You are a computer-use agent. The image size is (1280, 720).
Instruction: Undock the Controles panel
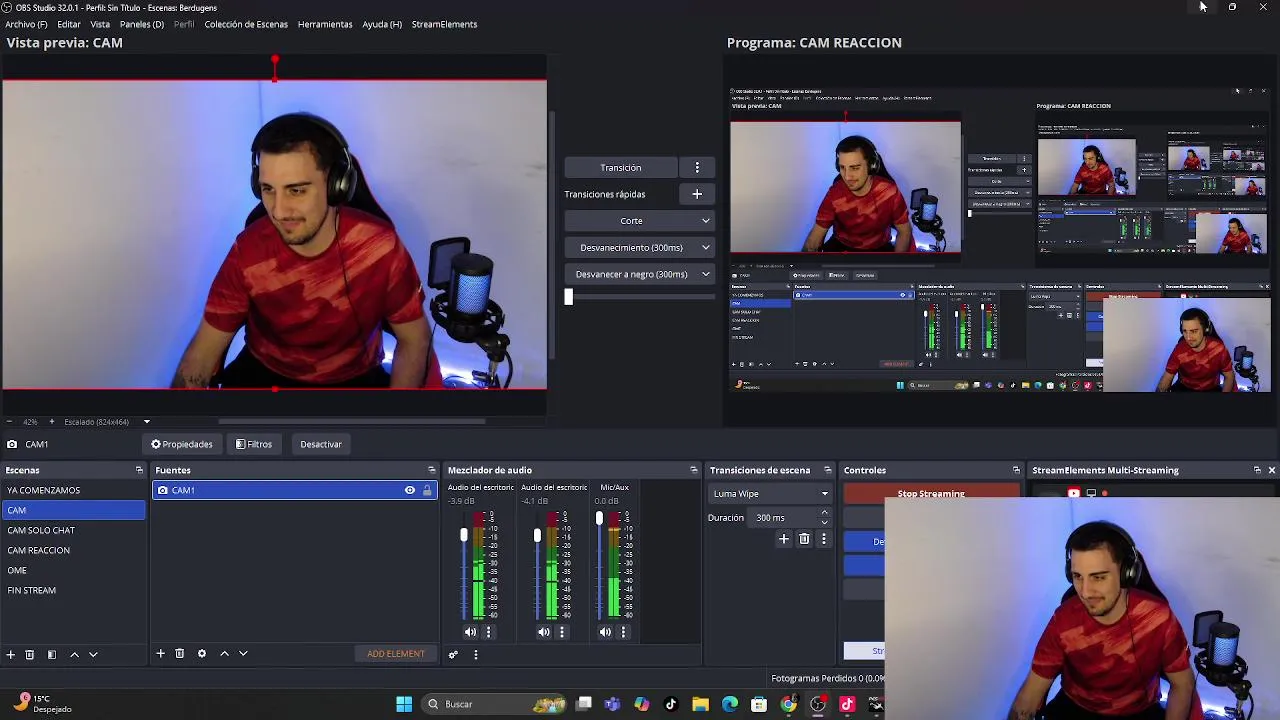1016,470
